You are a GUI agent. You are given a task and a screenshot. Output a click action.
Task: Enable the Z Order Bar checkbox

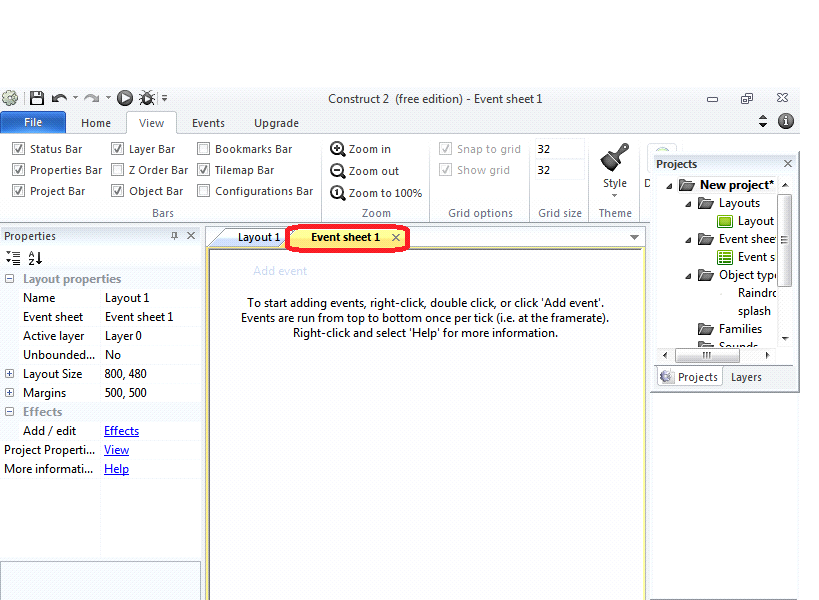coord(118,170)
